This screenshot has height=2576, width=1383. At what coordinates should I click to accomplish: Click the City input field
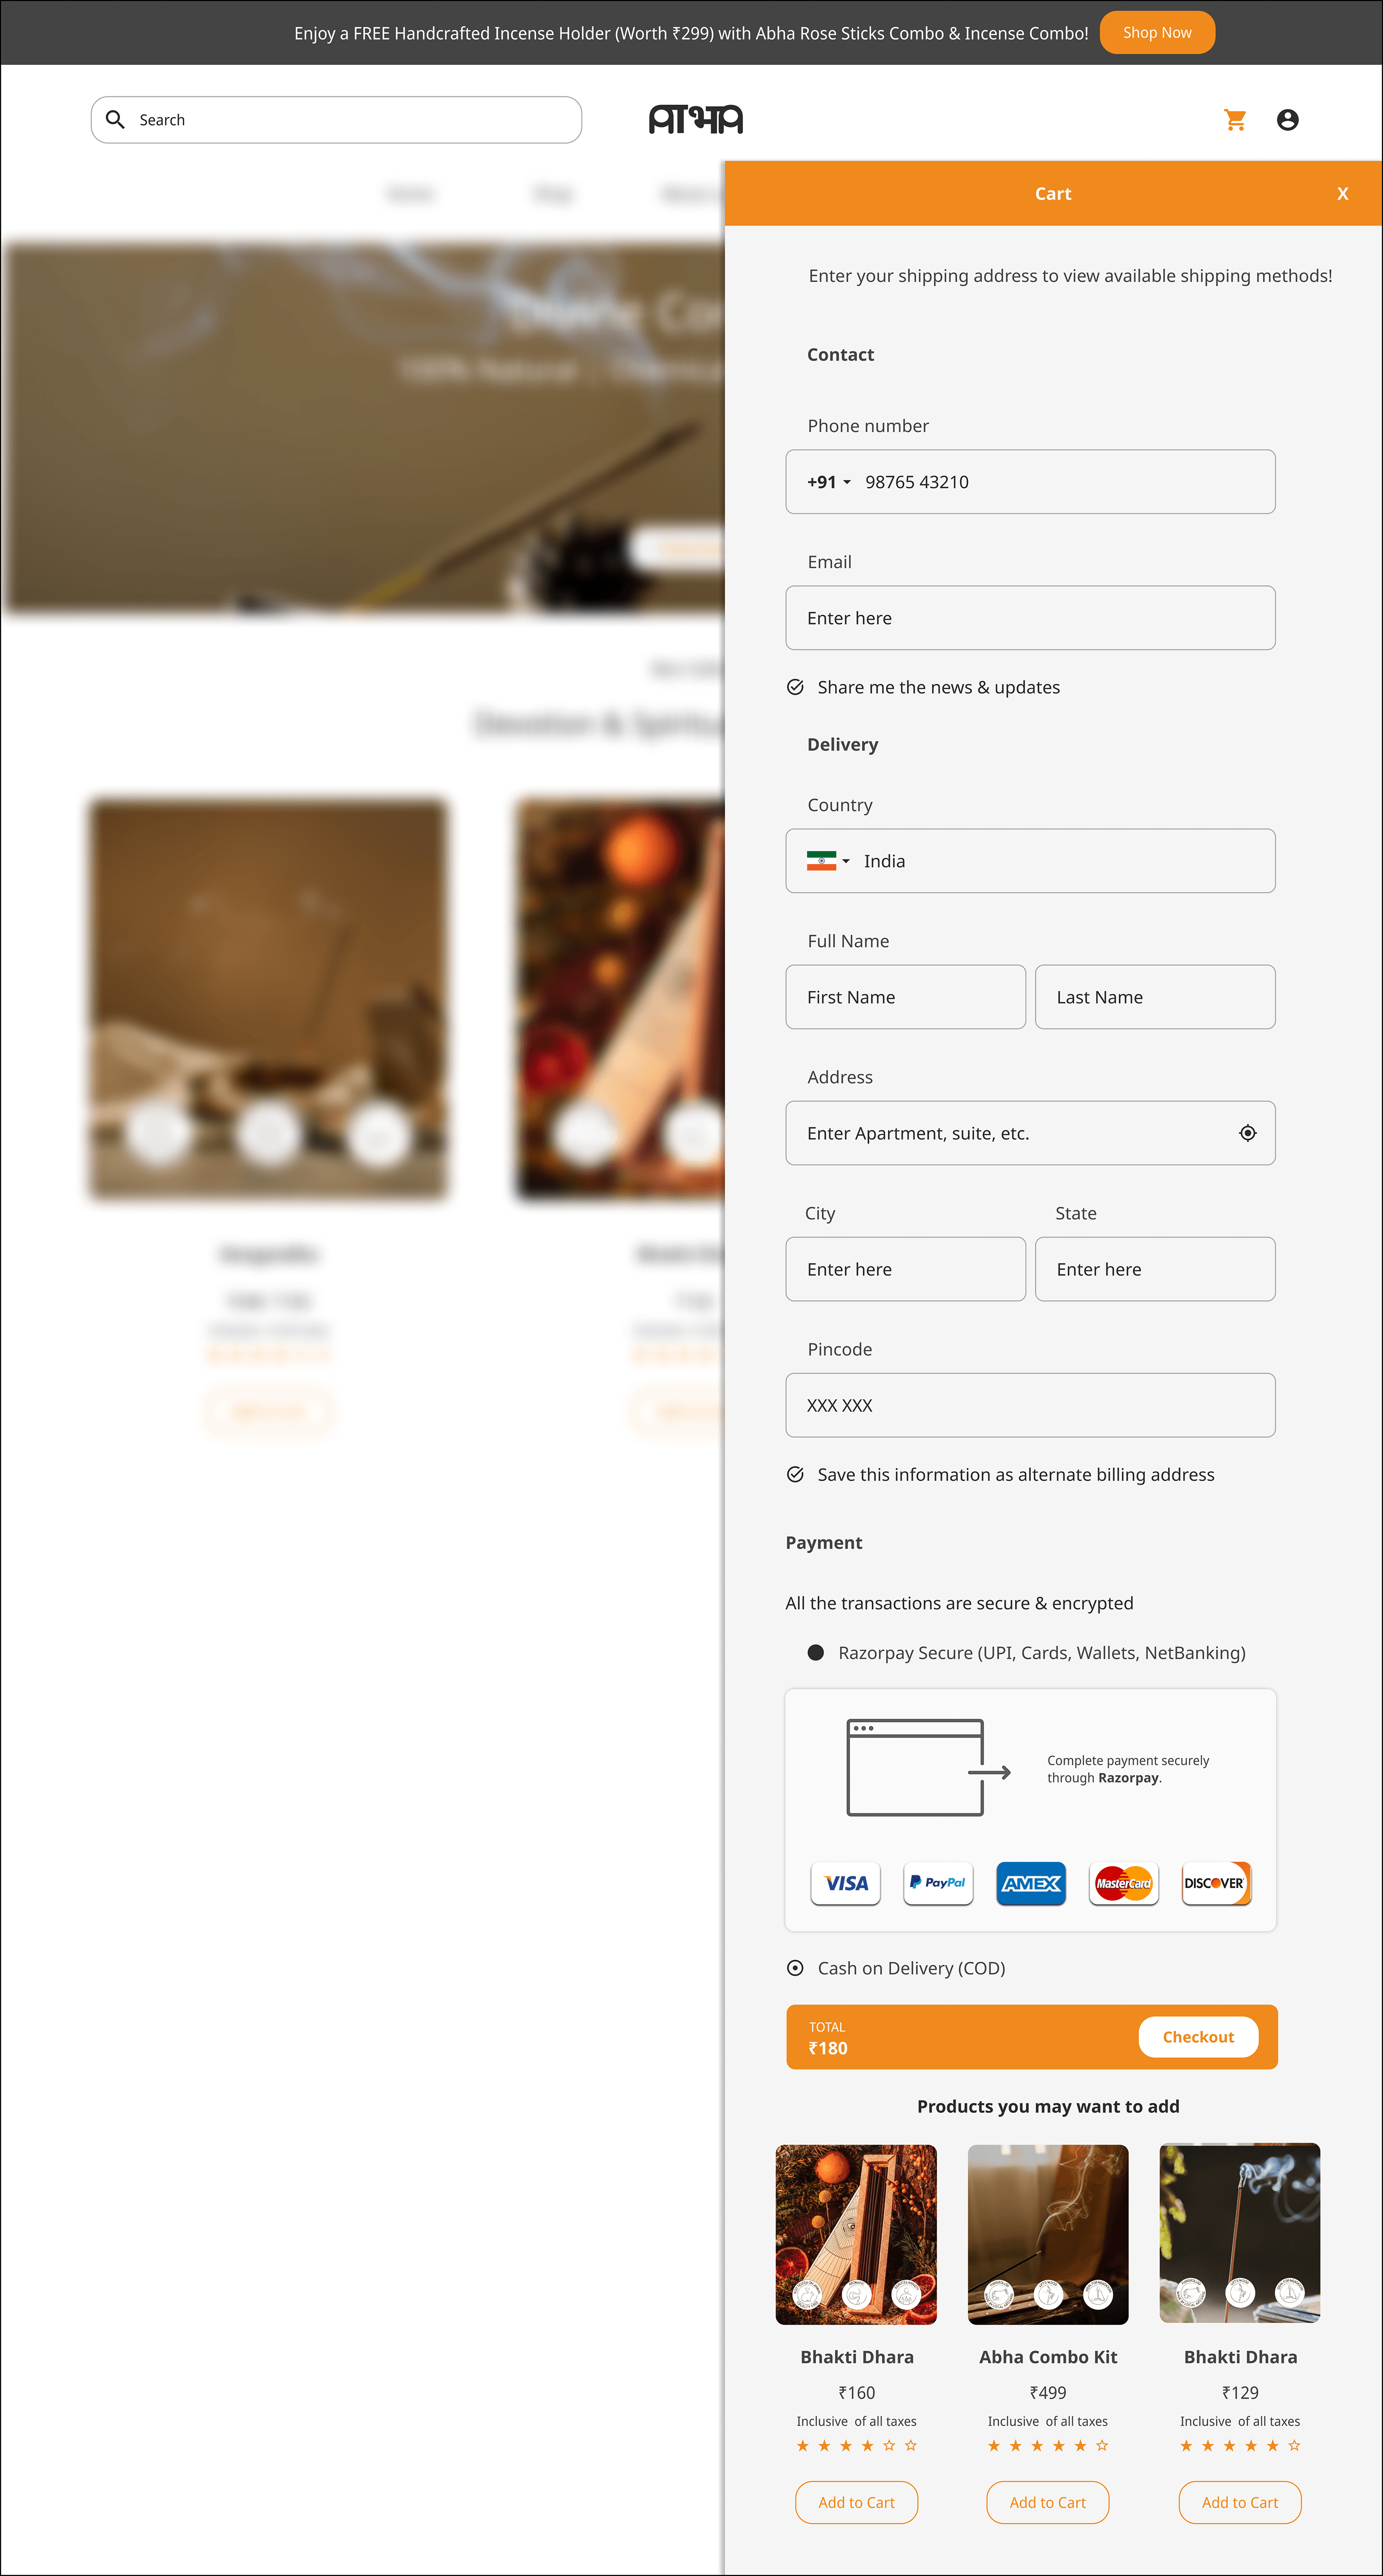point(905,1269)
